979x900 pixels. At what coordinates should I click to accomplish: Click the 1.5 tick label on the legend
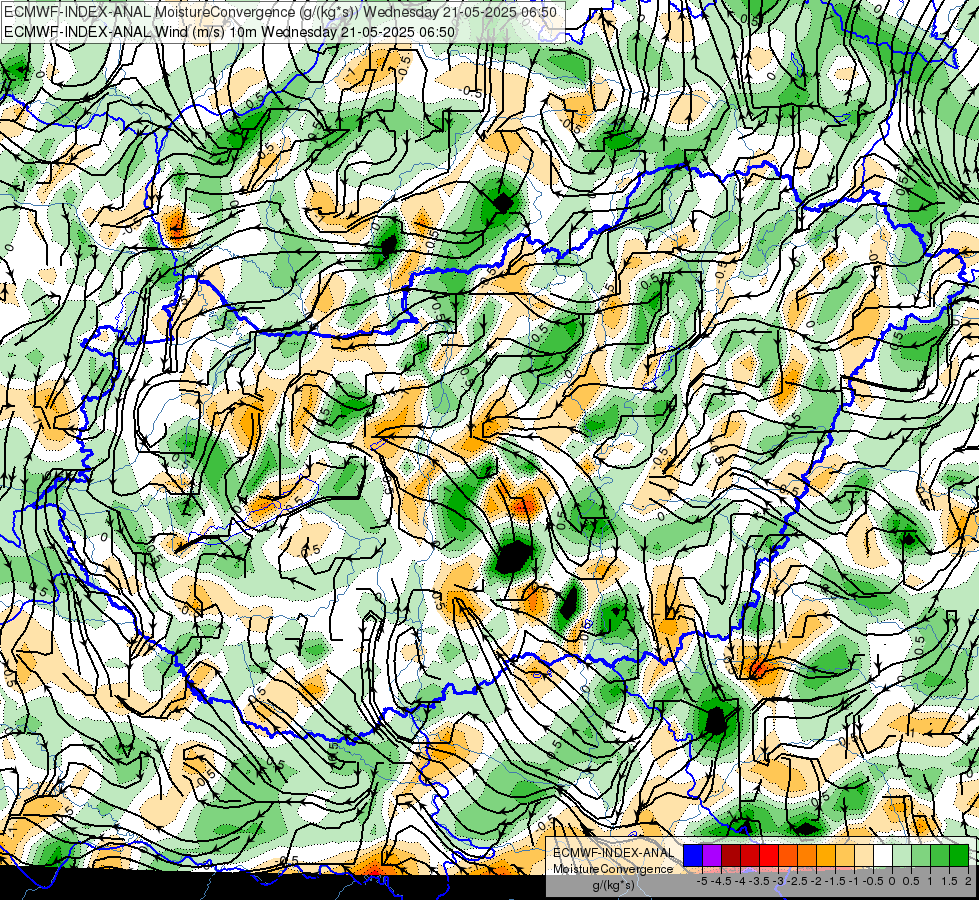[950, 881]
